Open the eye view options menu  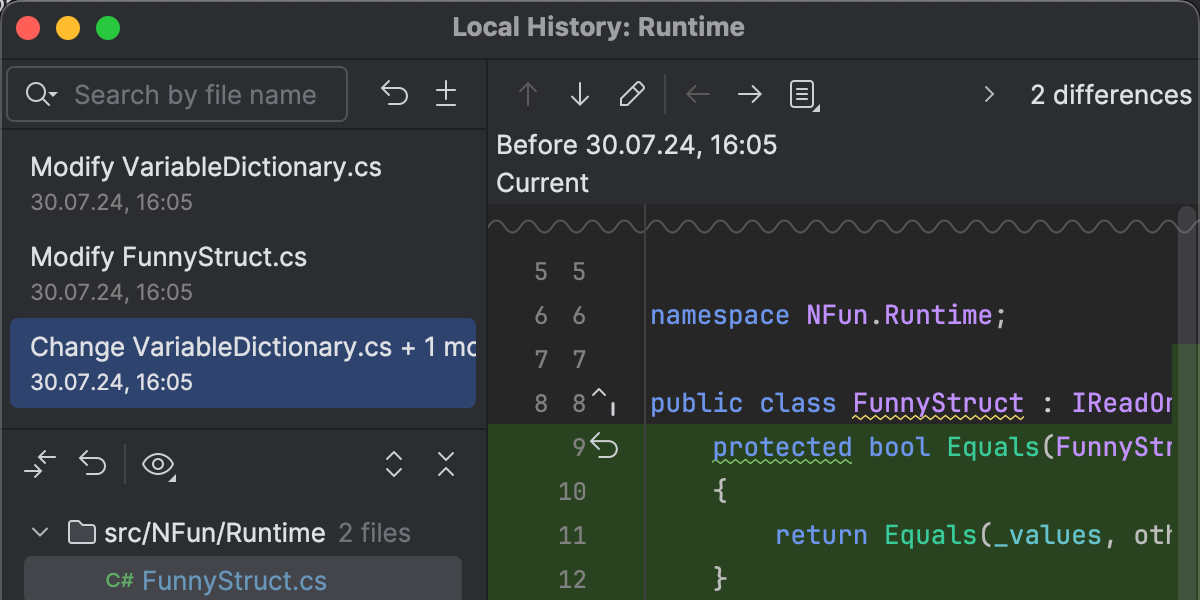tap(159, 464)
